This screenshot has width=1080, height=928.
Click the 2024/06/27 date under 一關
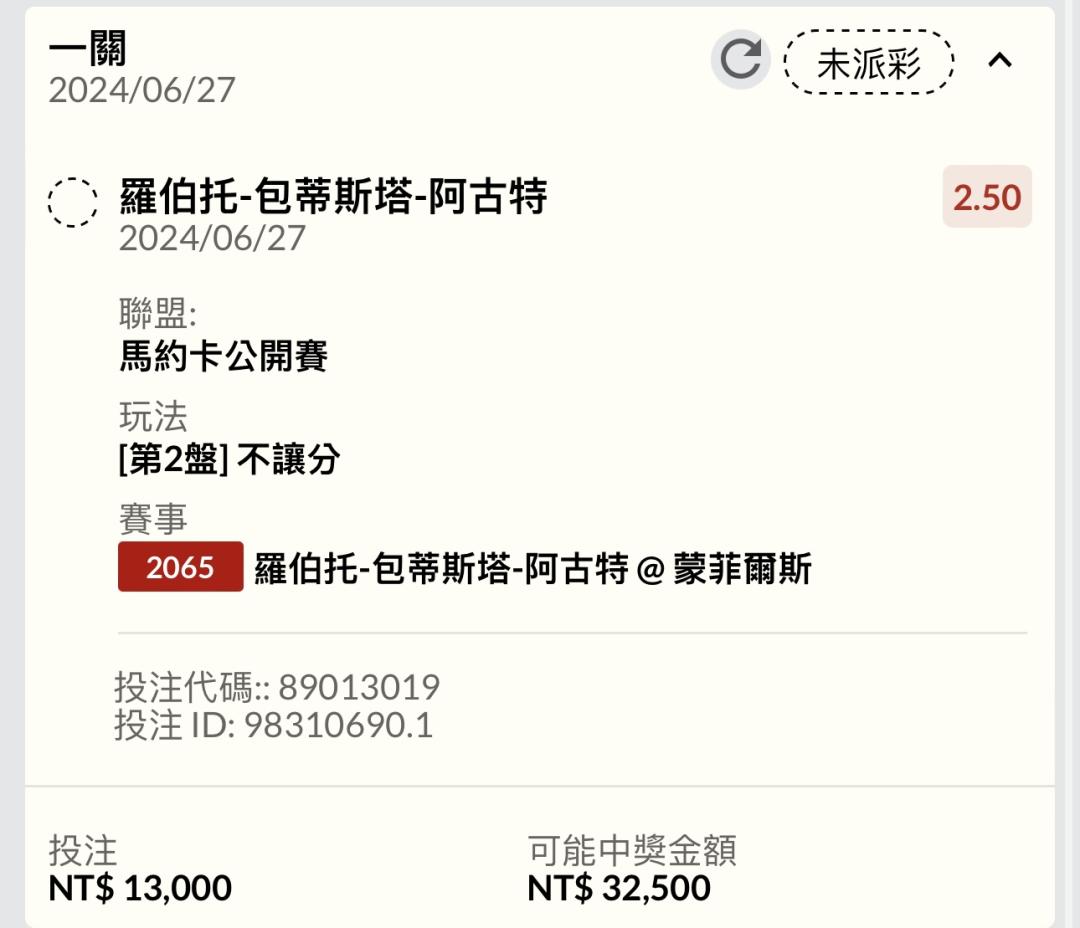142,90
